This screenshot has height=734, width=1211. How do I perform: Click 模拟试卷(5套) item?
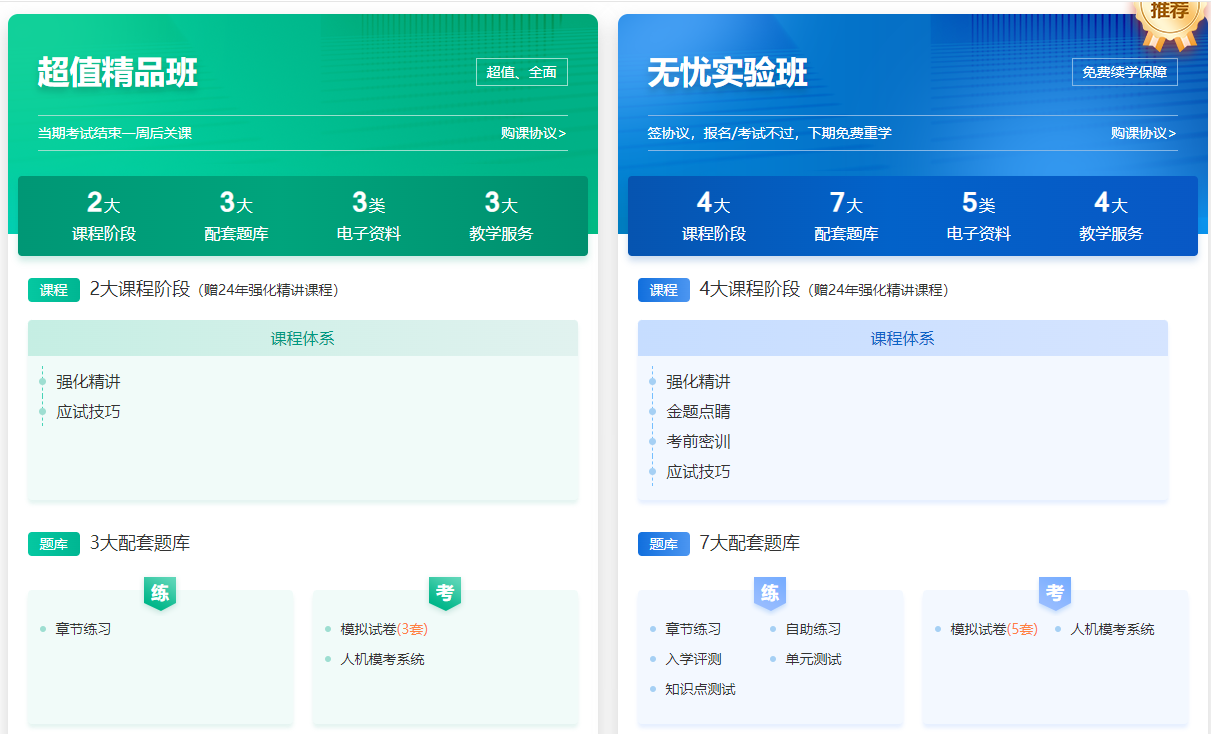(994, 629)
